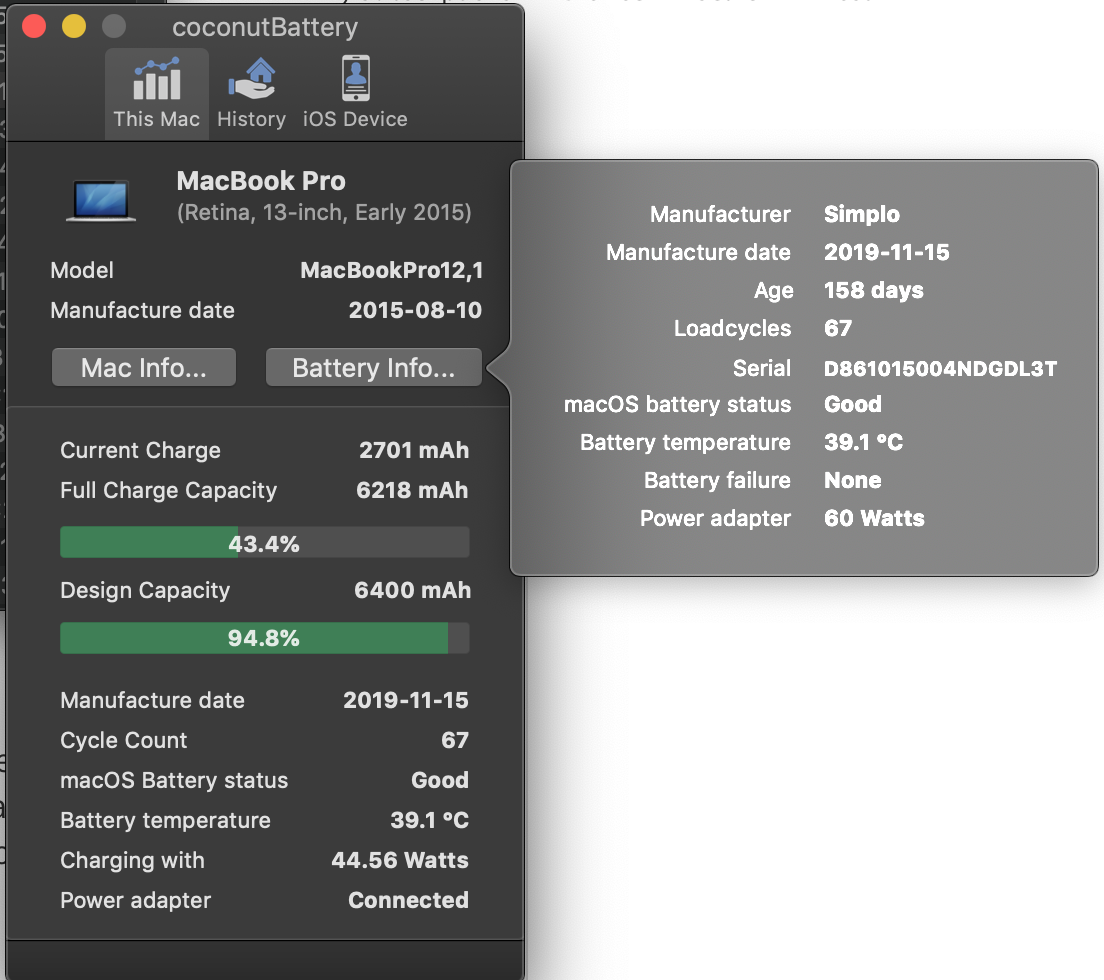Click the Loadcycles value in the popover
Viewport: 1104px width, 980px height.
tap(838, 328)
